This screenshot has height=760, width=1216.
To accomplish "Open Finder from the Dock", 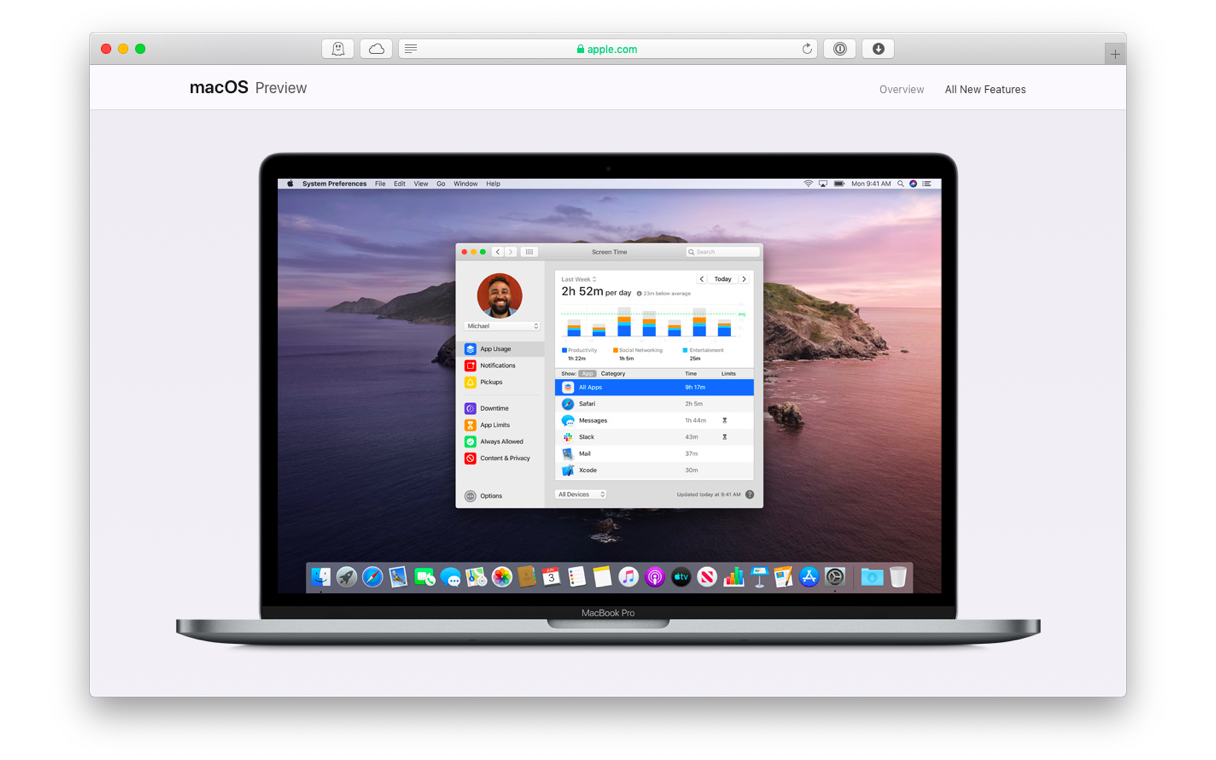I will [x=321, y=577].
